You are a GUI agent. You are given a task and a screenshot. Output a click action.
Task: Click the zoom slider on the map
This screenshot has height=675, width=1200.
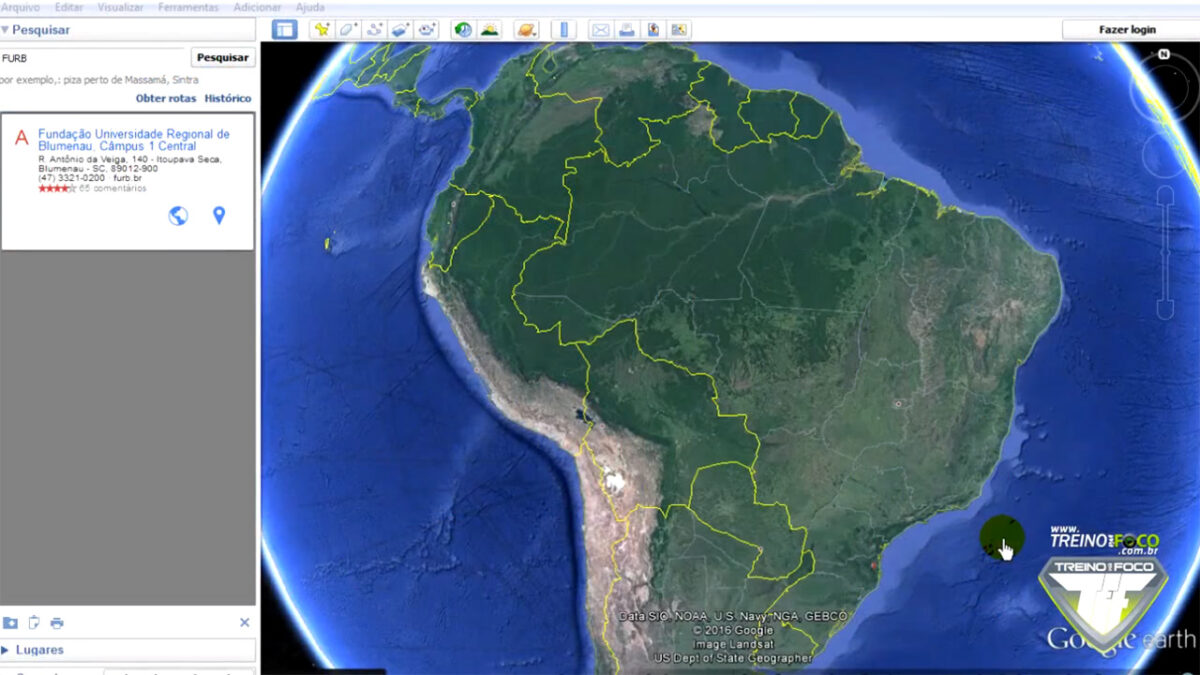(1165, 253)
